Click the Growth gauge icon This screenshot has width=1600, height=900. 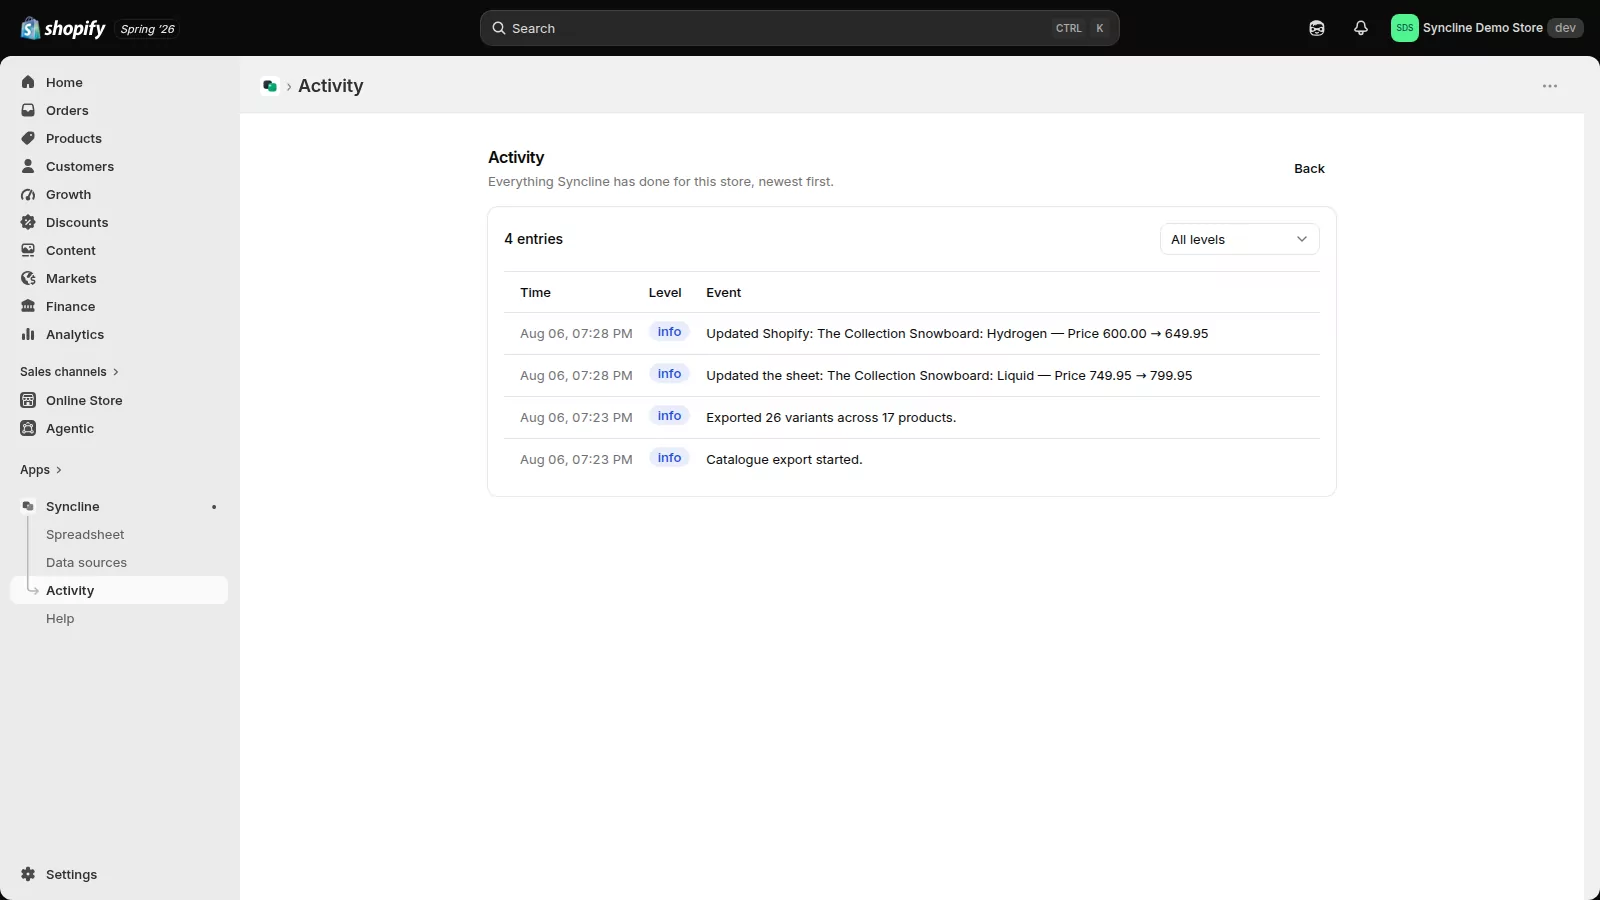coord(28,194)
